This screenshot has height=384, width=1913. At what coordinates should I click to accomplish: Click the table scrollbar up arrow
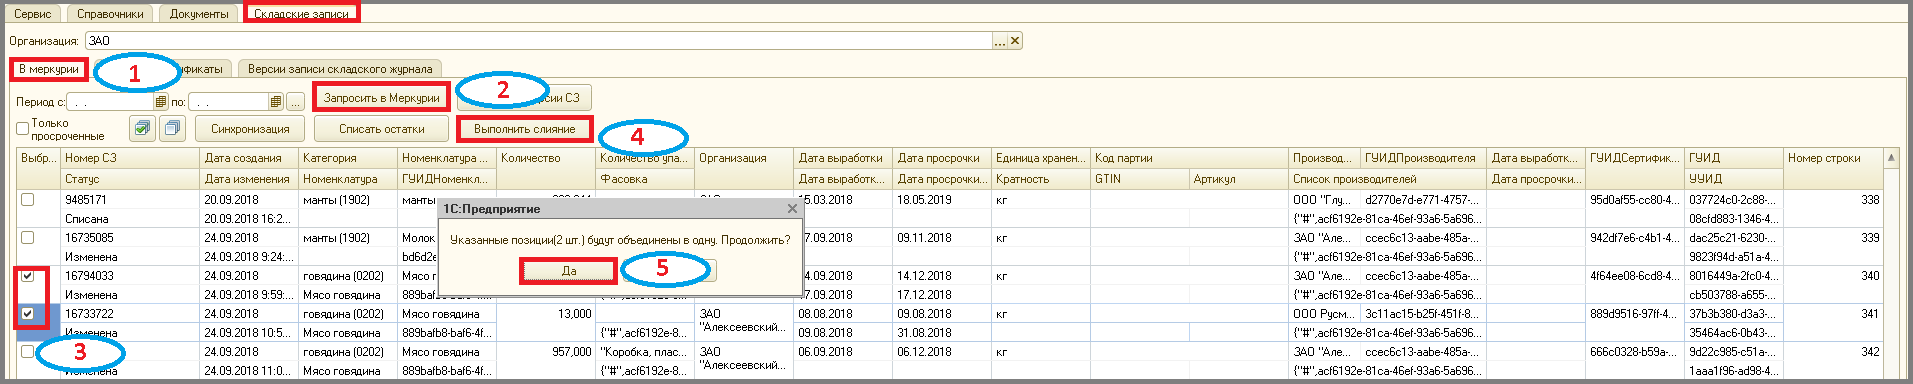1891,158
